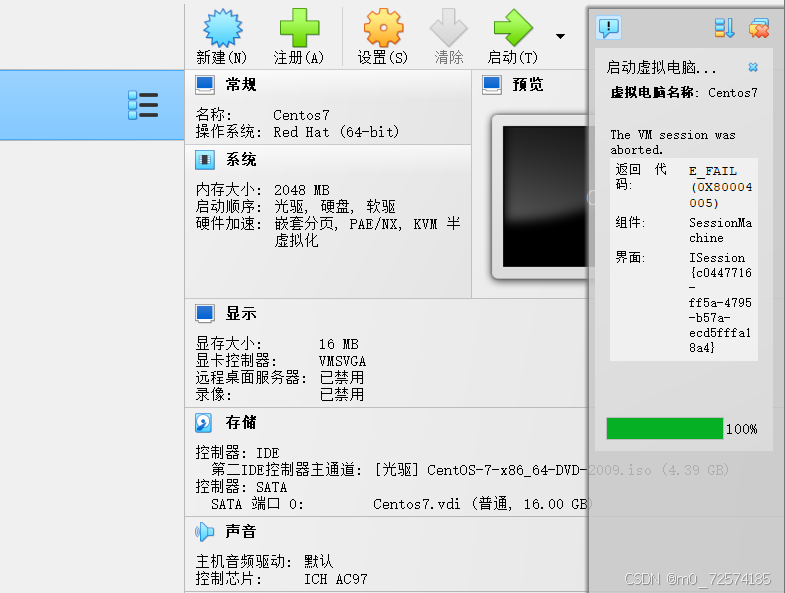Click the green 100% progress bar
Viewport: 785px width, 593px height.
(665, 429)
